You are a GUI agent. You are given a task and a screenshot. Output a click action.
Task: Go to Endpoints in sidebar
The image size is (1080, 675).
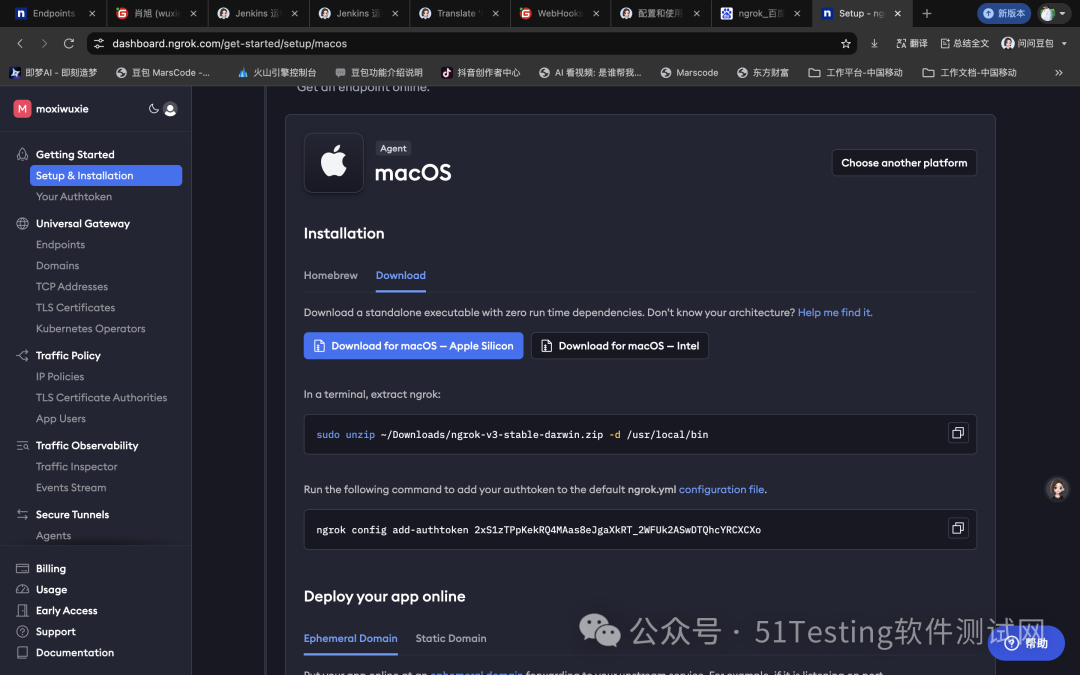(61, 245)
